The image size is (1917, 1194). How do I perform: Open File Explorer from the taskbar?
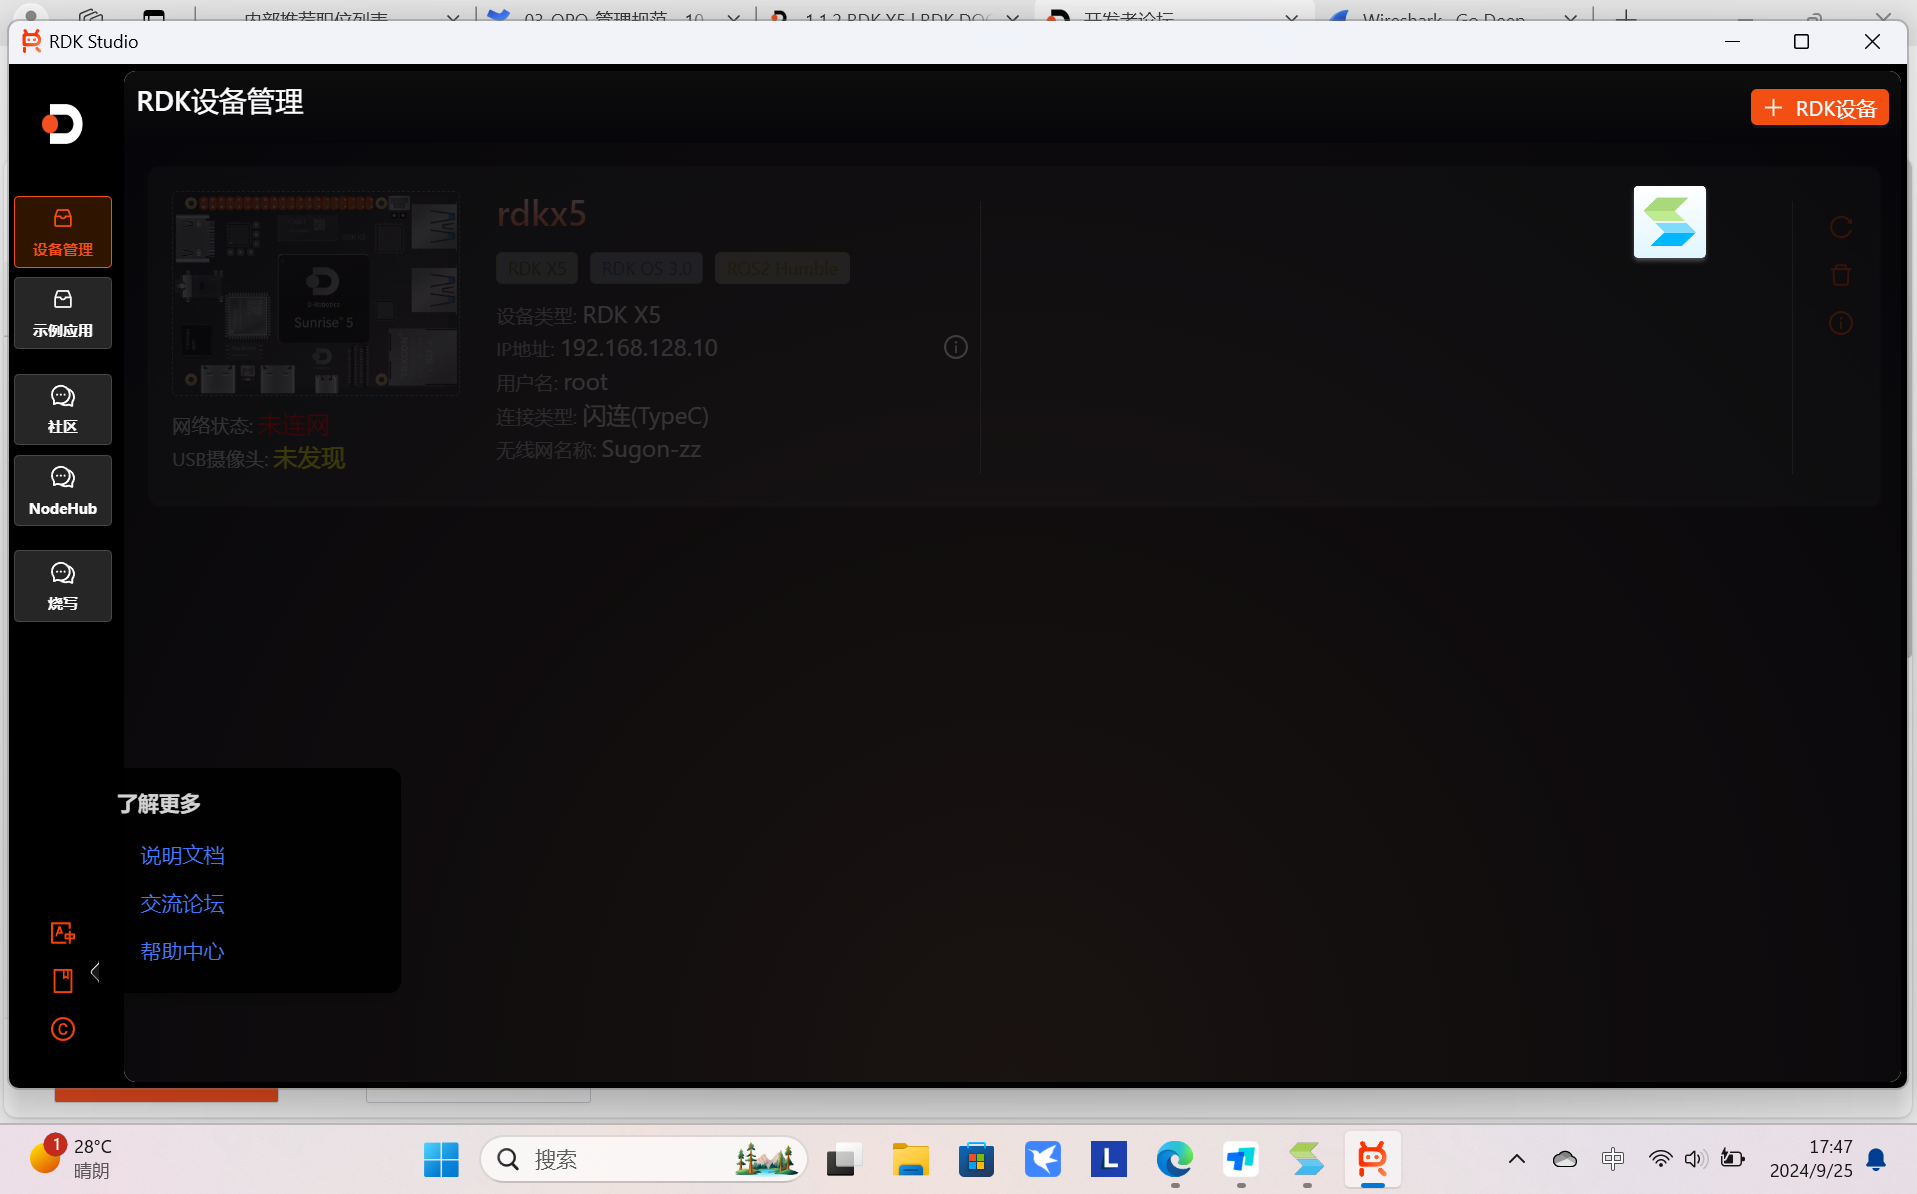pos(911,1160)
